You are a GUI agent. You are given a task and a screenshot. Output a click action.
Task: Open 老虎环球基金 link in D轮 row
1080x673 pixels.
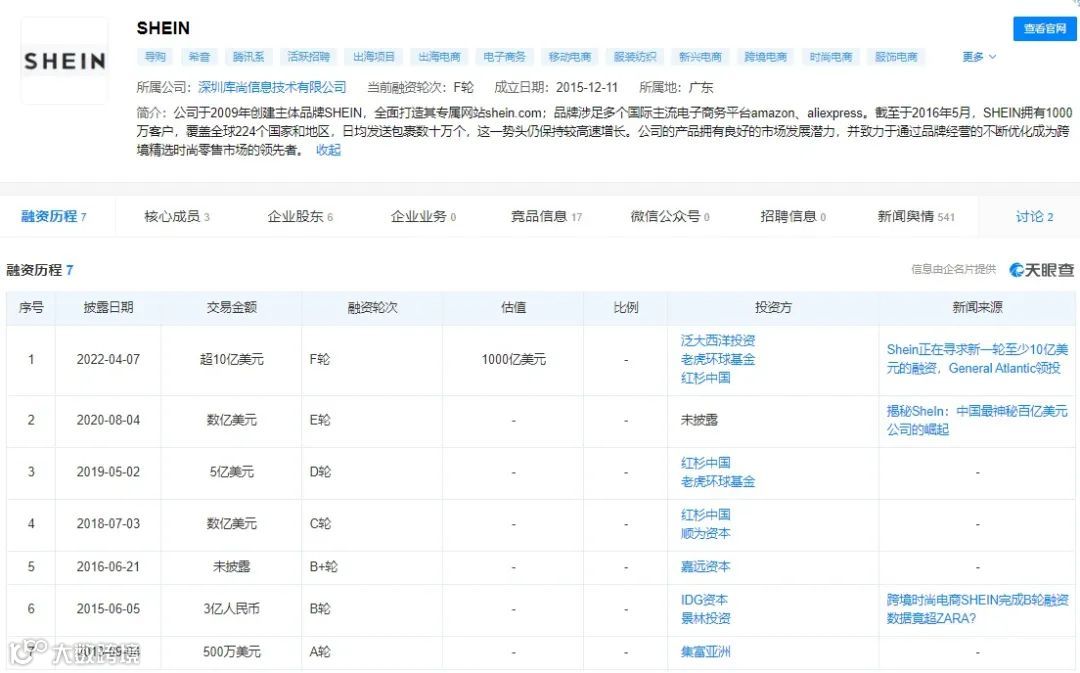(718, 482)
